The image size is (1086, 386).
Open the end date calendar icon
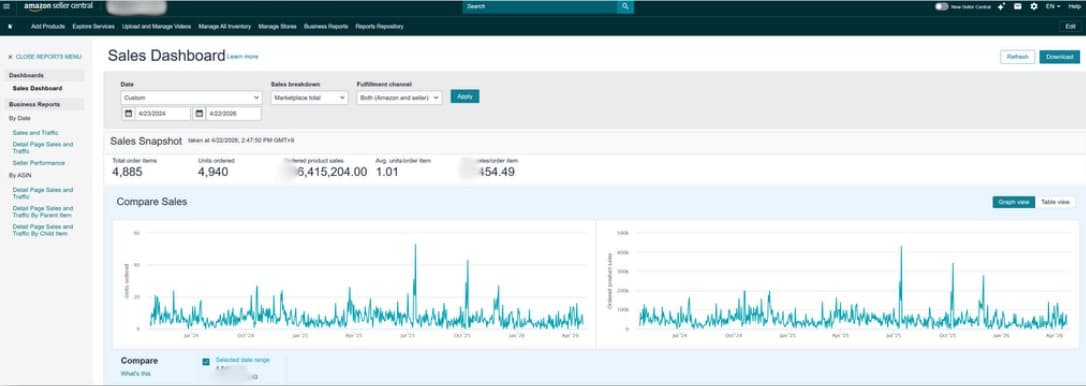point(199,114)
